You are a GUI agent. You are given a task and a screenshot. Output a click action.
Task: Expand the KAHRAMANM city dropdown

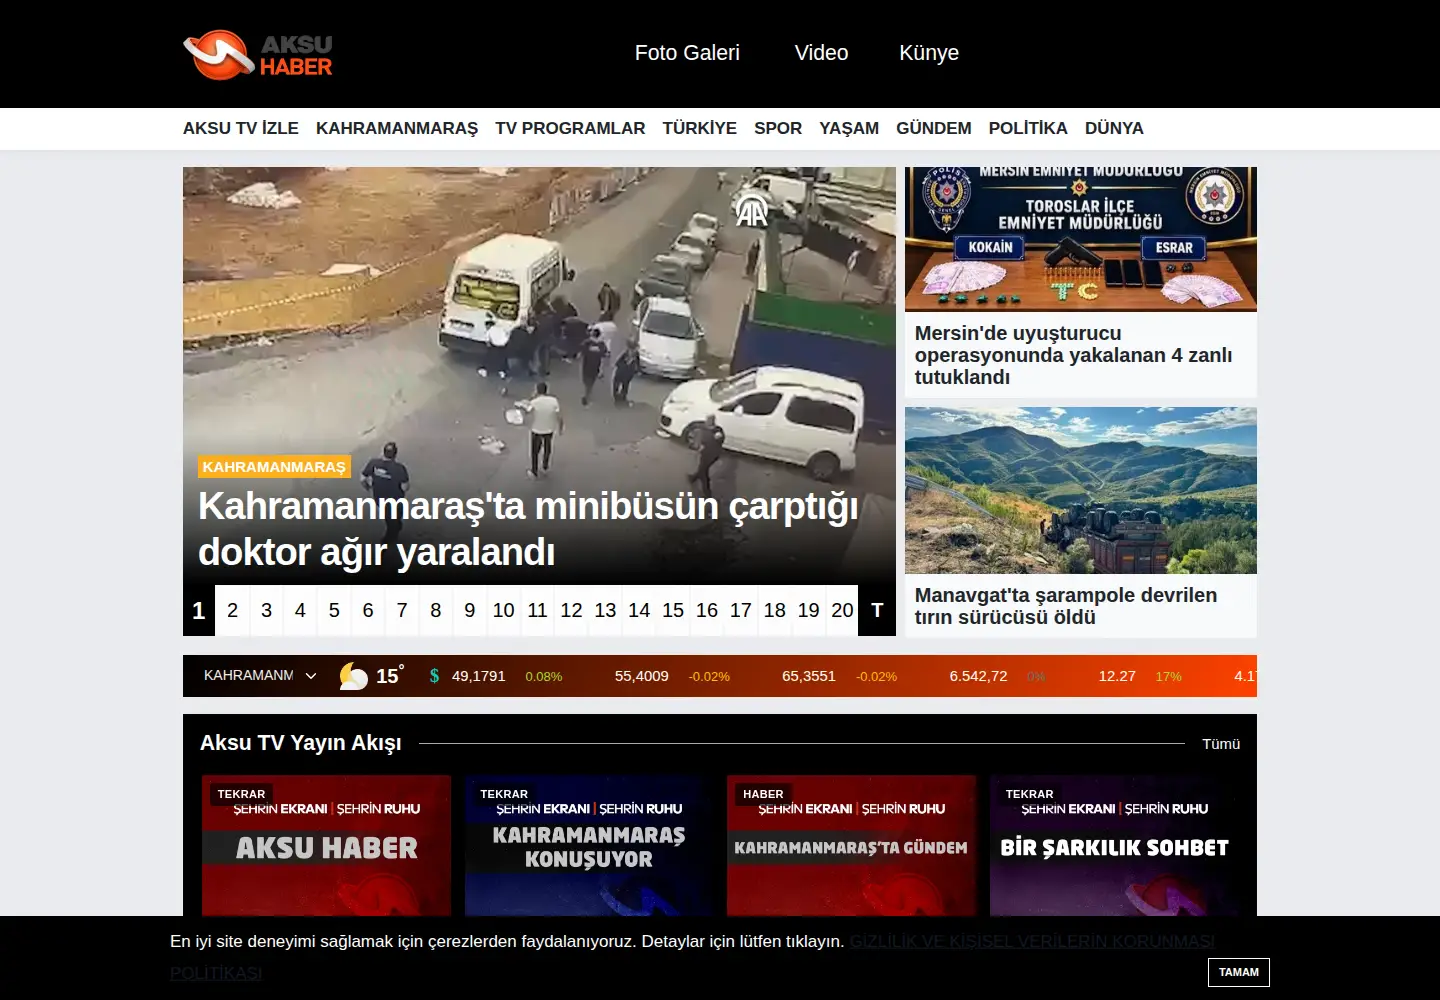[260, 675]
